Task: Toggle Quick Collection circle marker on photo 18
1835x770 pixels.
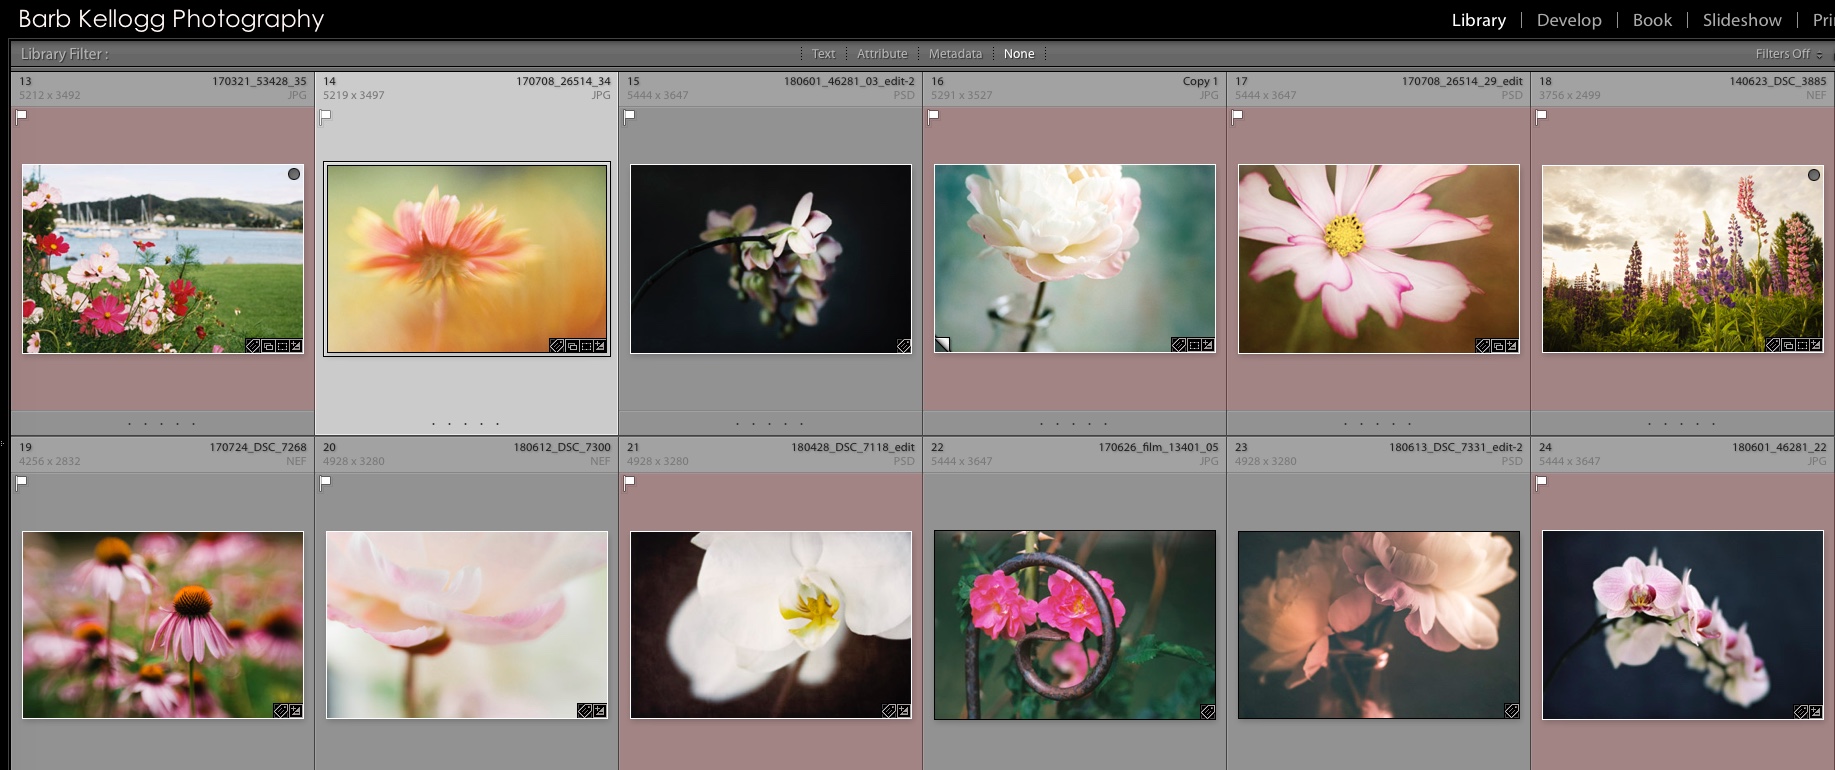Action: coord(1814,175)
